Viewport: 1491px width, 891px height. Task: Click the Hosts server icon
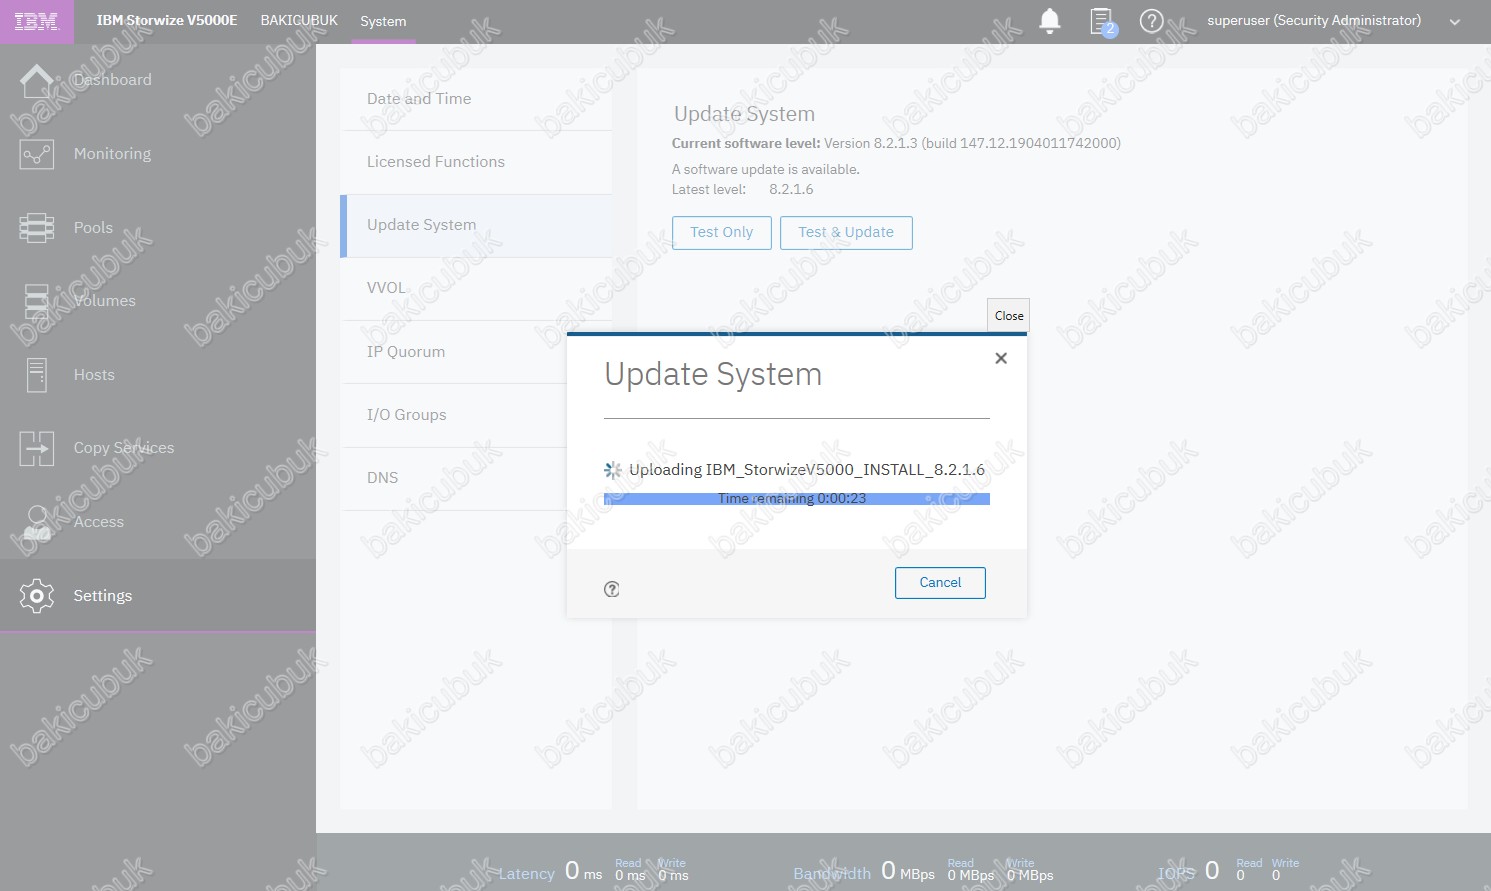pyautogui.click(x=37, y=375)
